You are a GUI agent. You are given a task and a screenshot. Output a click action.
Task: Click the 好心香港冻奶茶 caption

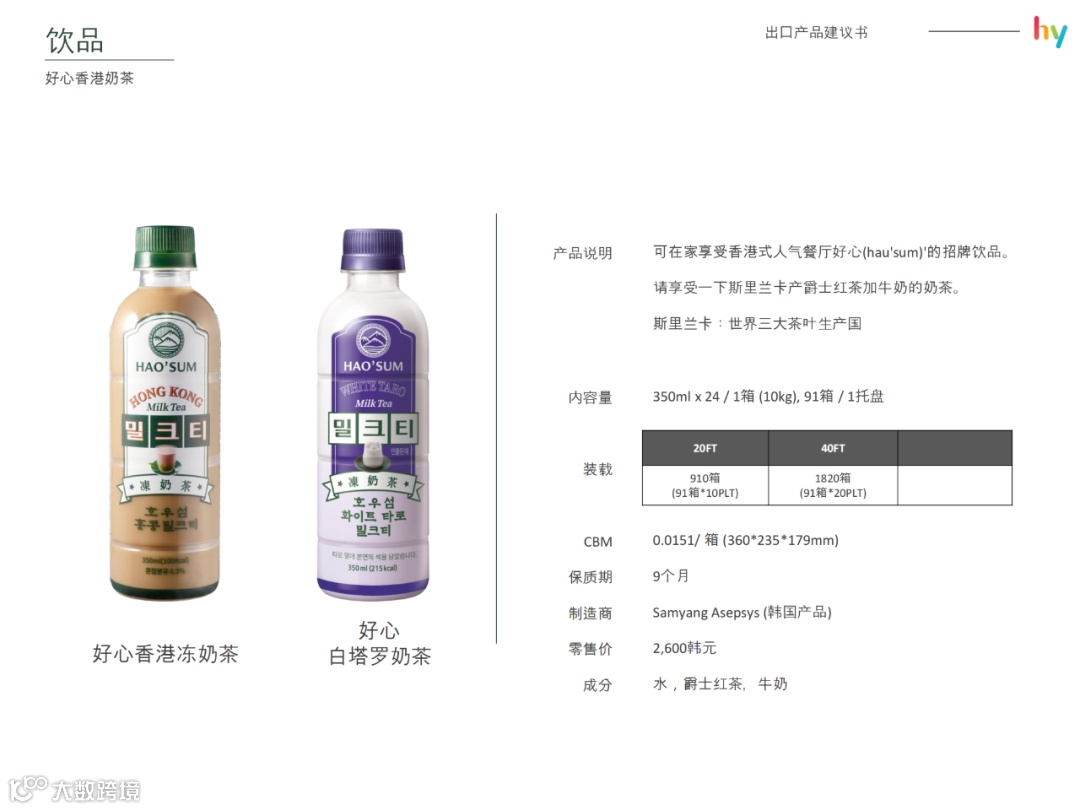pyautogui.click(x=165, y=654)
